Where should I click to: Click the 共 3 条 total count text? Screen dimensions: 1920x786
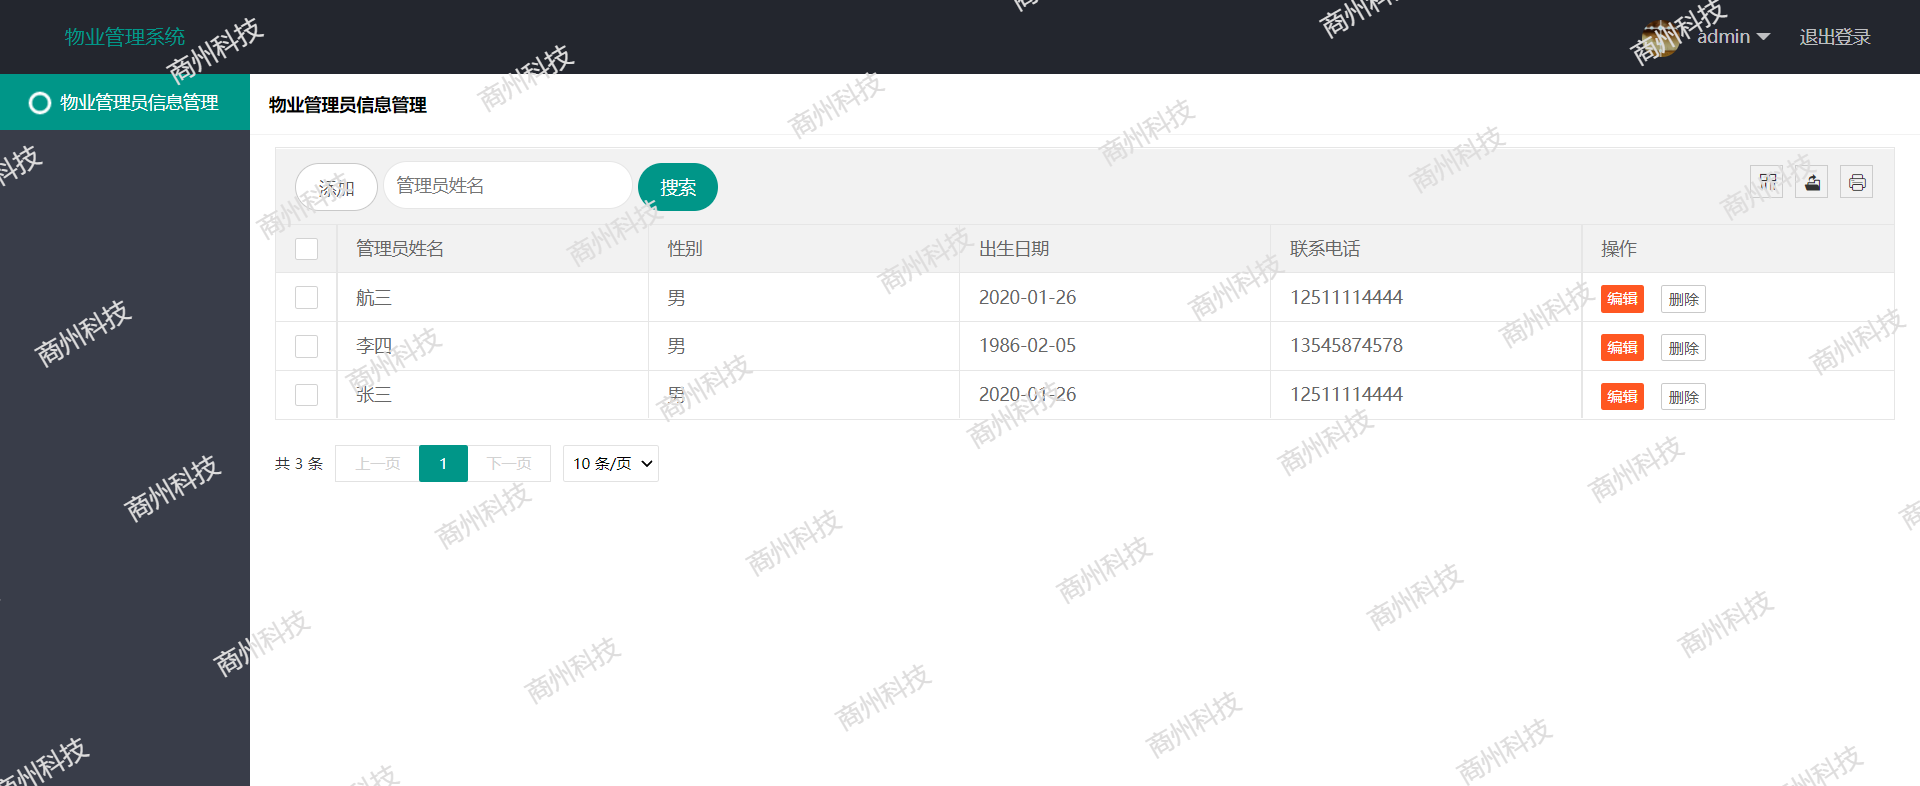click(x=299, y=464)
